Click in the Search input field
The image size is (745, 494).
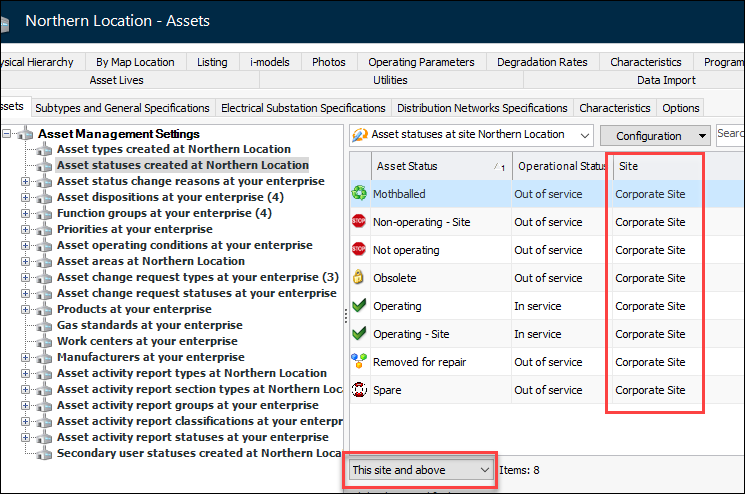tap(731, 134)
